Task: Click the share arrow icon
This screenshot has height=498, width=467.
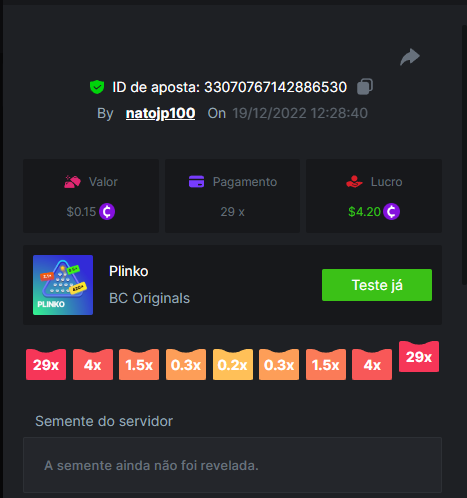Action: point(410,57)
